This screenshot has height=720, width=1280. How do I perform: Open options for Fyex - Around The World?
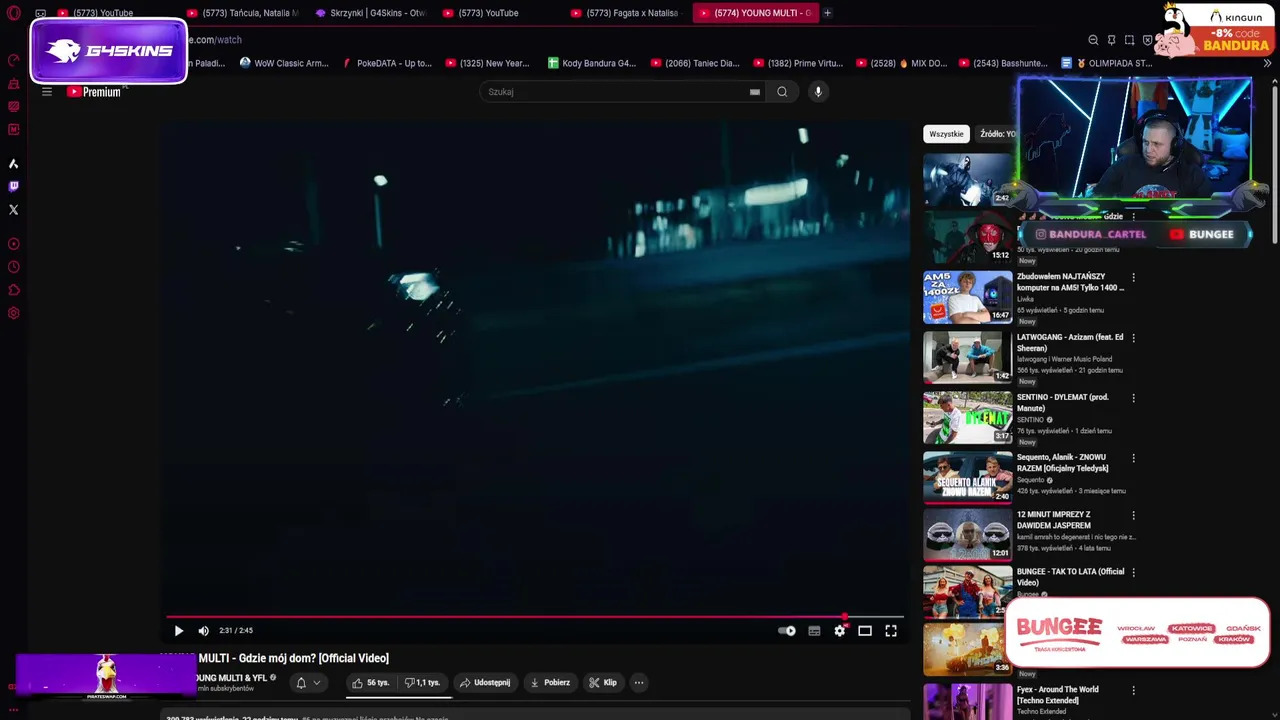[x=1133, y=690]
